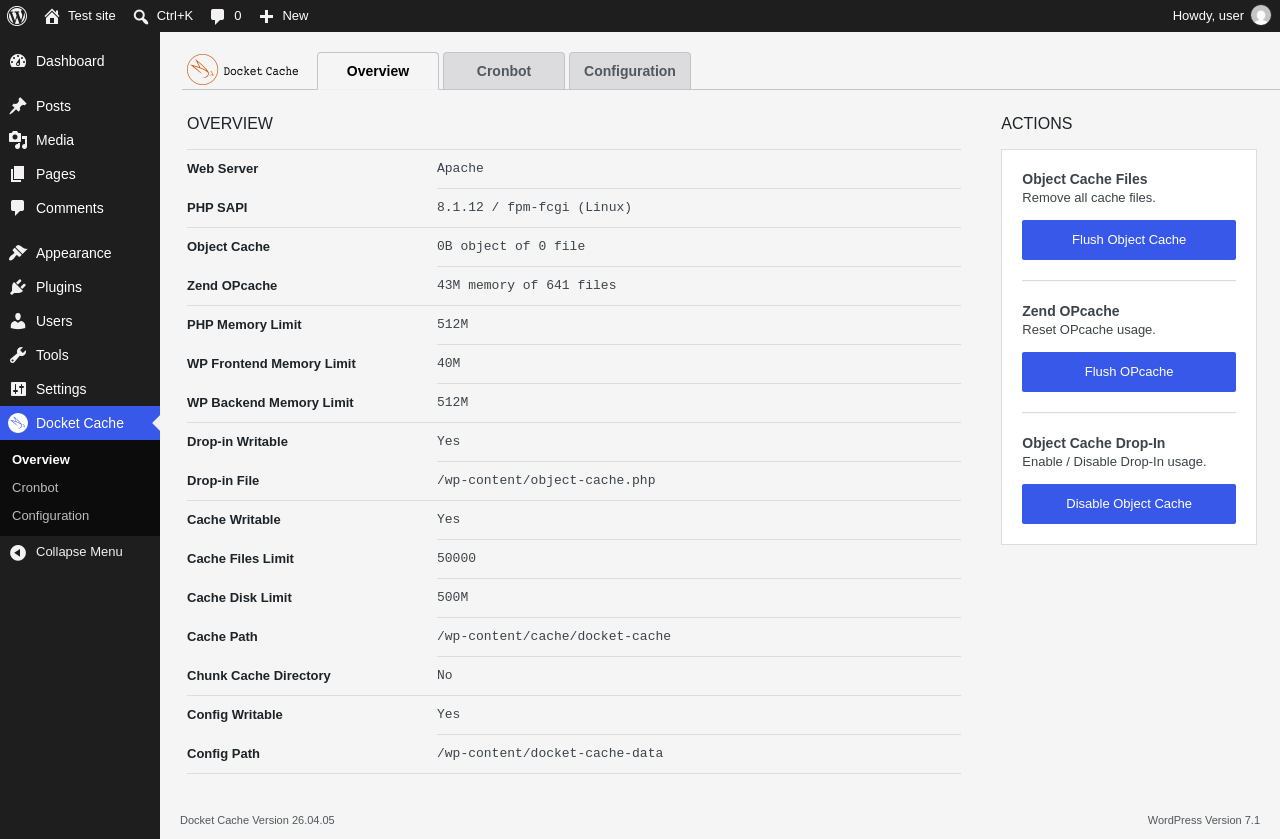Open the Posts menu item
Screen dimensions: 1280x839
click(x=53, y=106)
